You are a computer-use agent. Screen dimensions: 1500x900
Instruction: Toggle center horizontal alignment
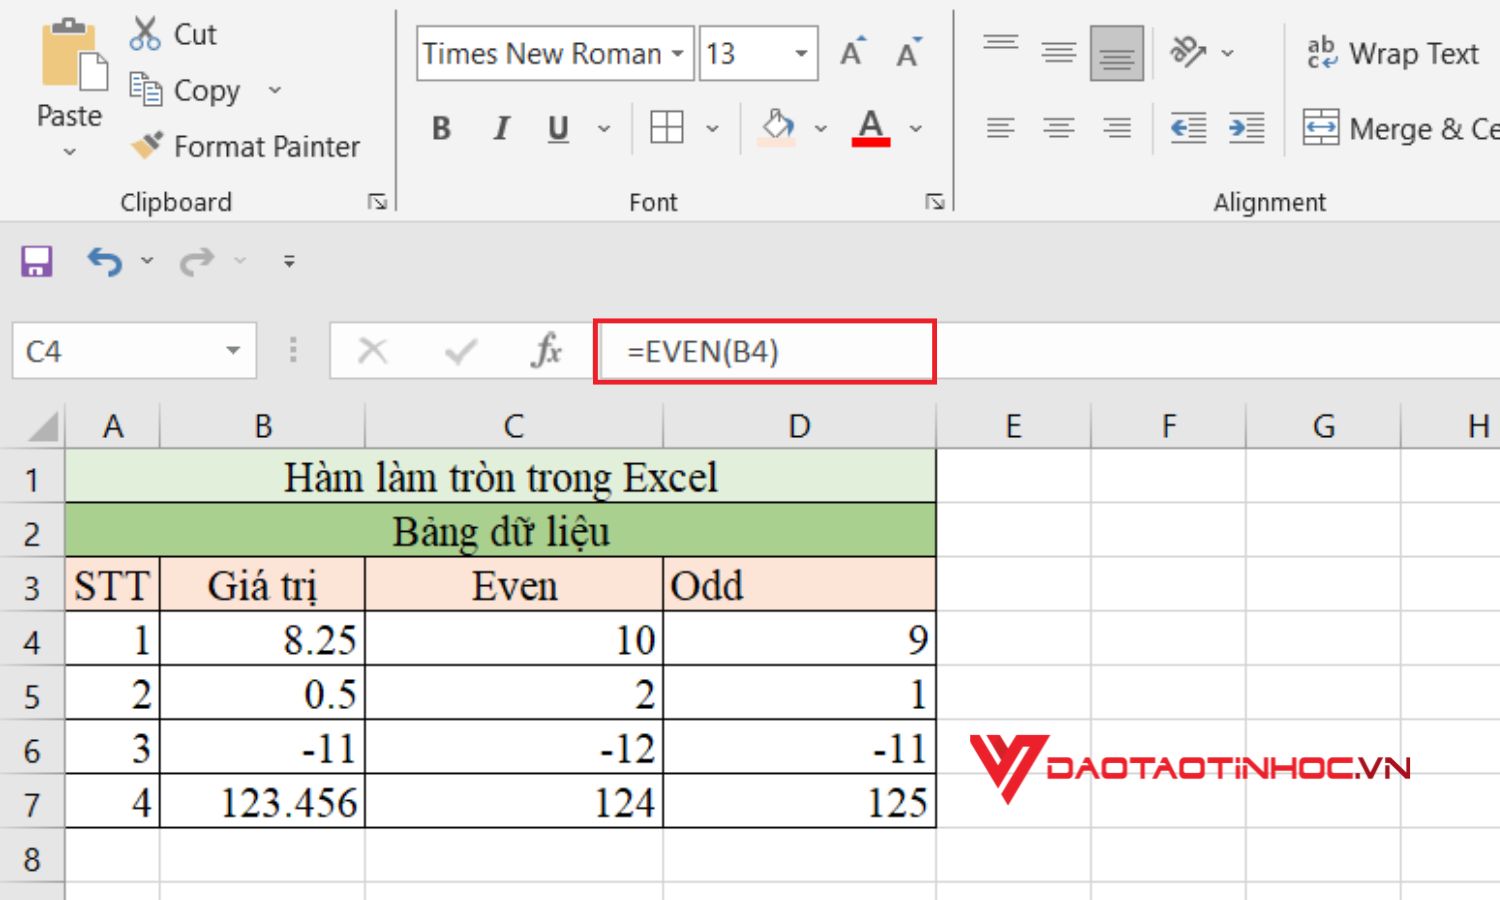1057,127
